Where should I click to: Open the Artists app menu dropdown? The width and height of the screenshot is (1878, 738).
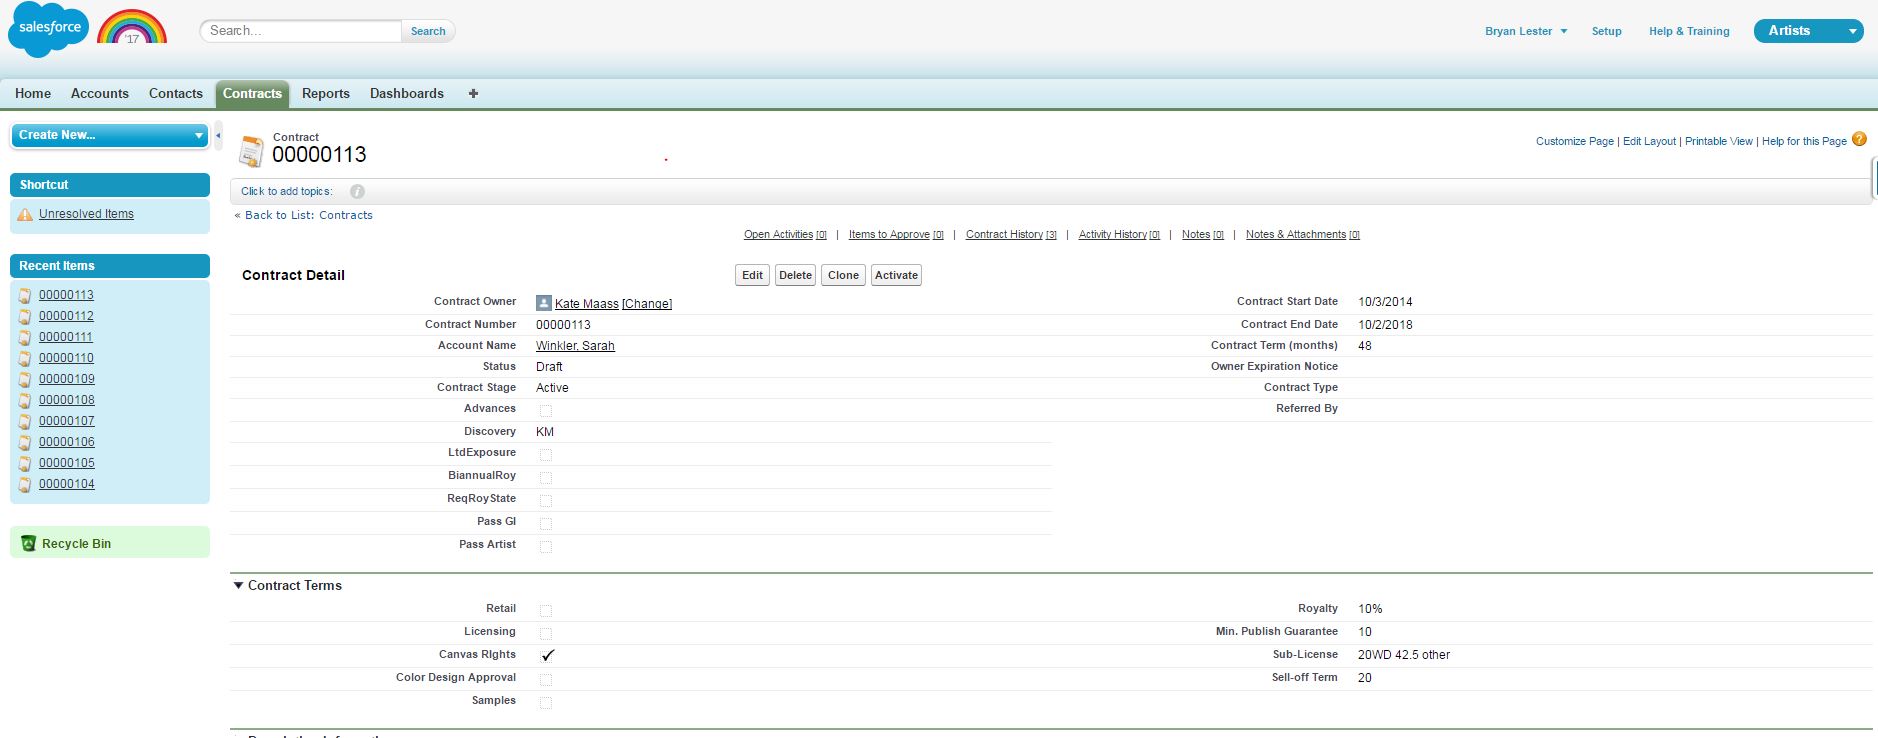[x=1851, y=31]
